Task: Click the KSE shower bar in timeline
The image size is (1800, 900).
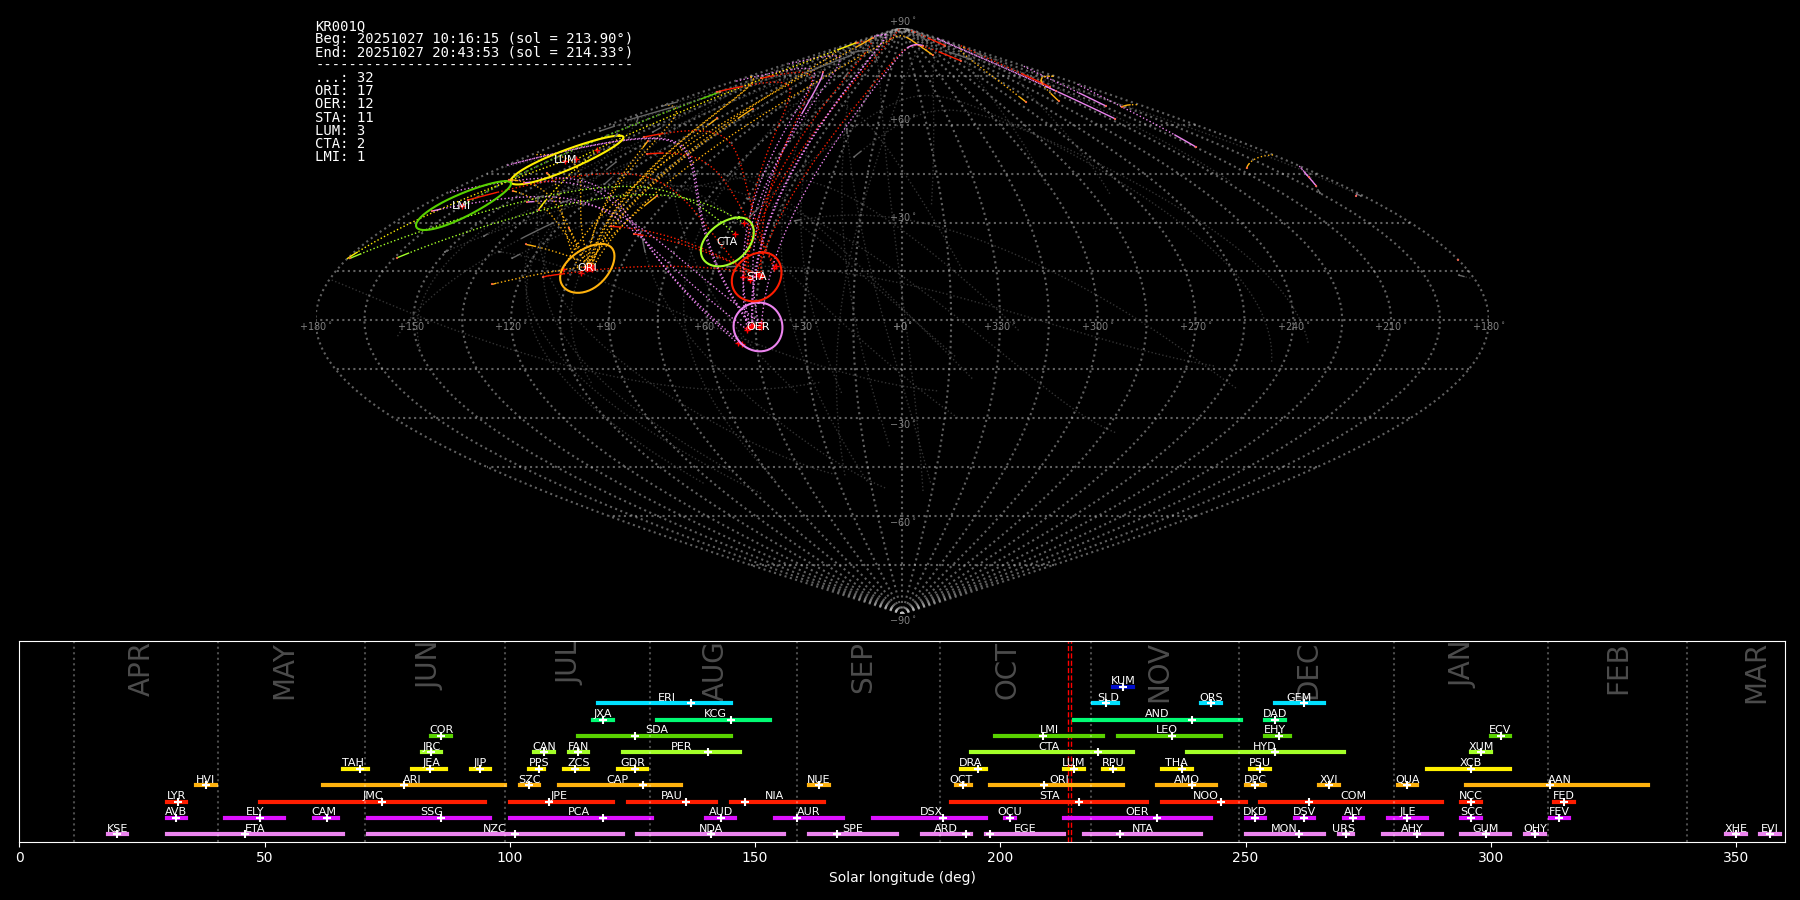Action: (117, 834)
